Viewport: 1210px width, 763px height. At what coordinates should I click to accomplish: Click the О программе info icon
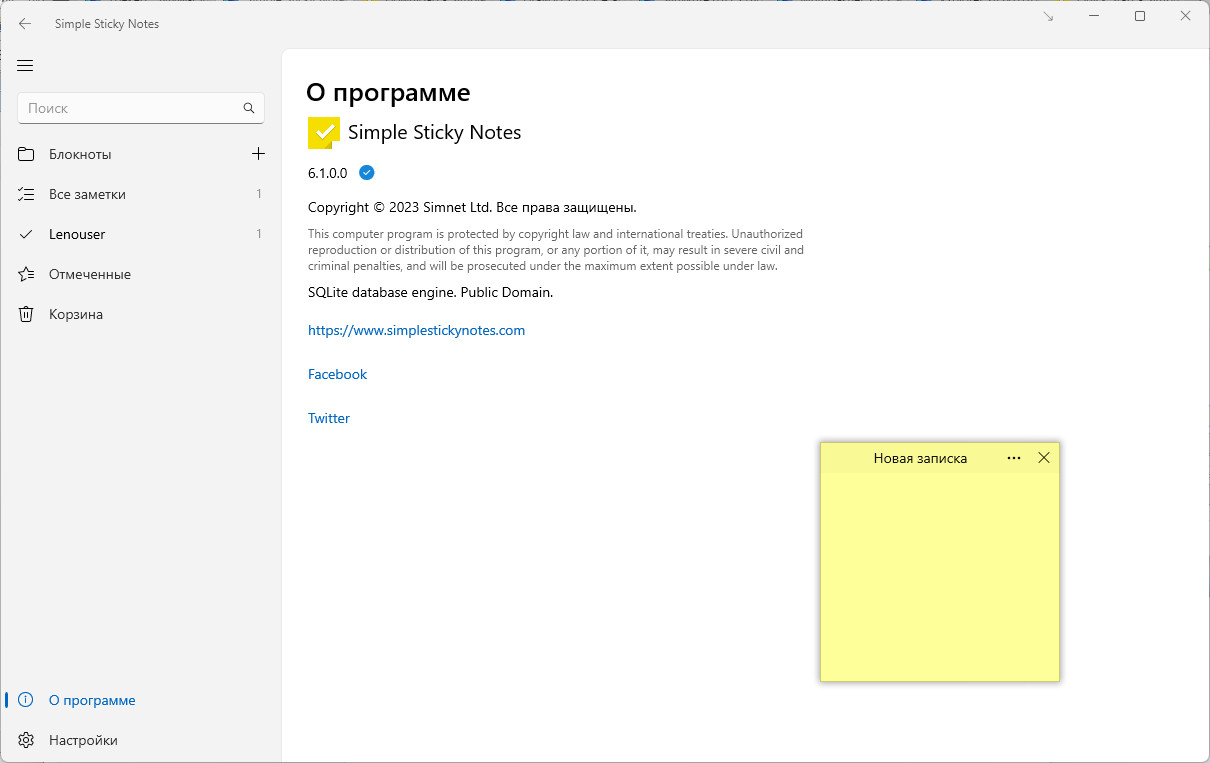26,700
